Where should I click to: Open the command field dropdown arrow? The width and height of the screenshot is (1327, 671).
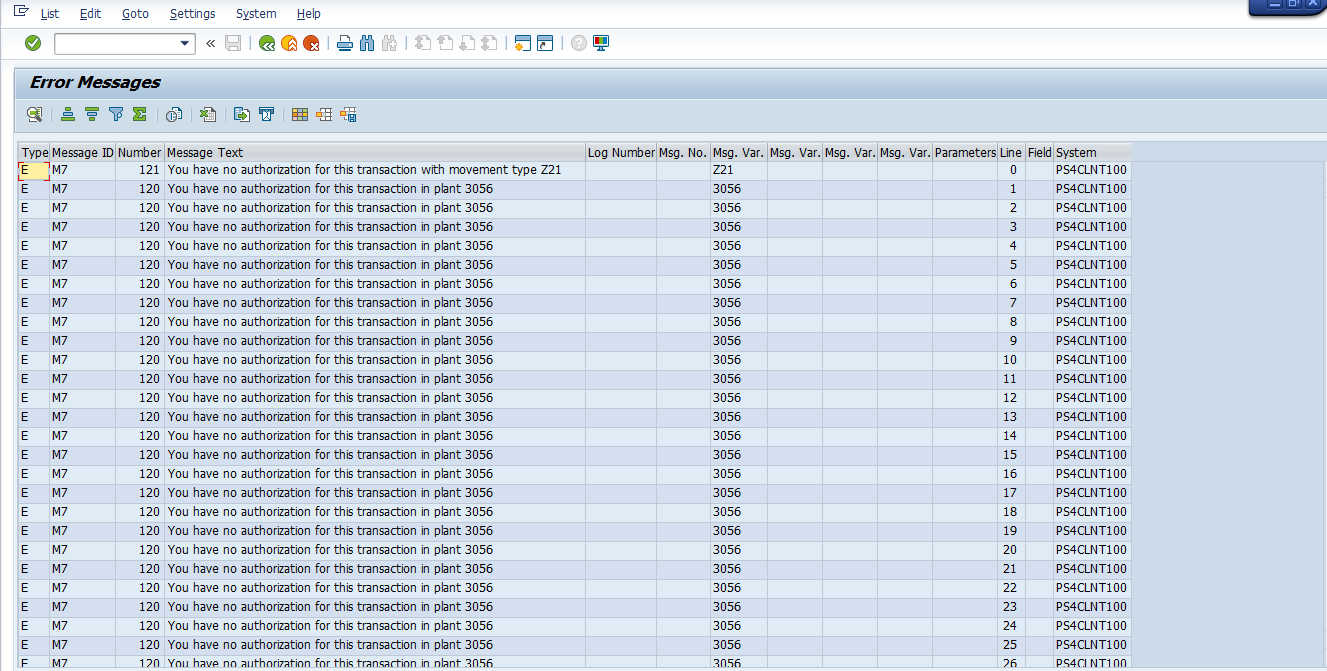tap(185, 43)
